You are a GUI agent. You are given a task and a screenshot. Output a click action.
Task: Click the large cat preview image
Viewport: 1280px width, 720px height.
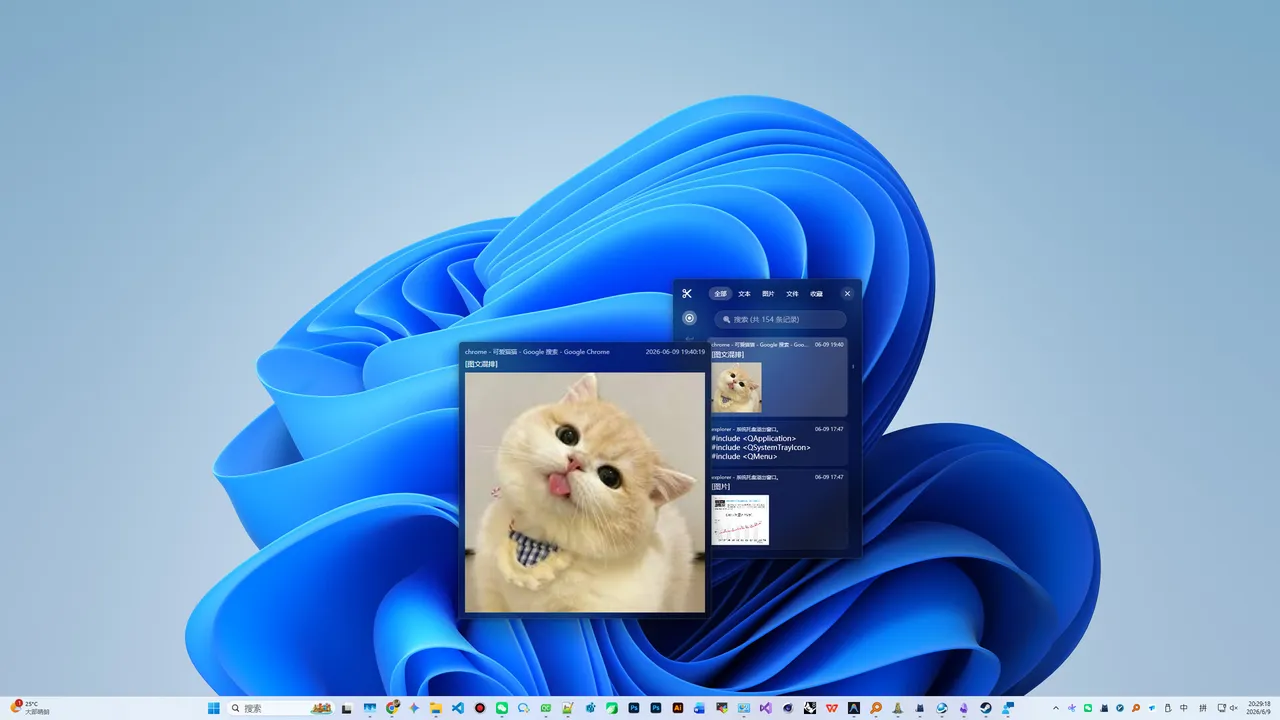[x=585, y=492]
